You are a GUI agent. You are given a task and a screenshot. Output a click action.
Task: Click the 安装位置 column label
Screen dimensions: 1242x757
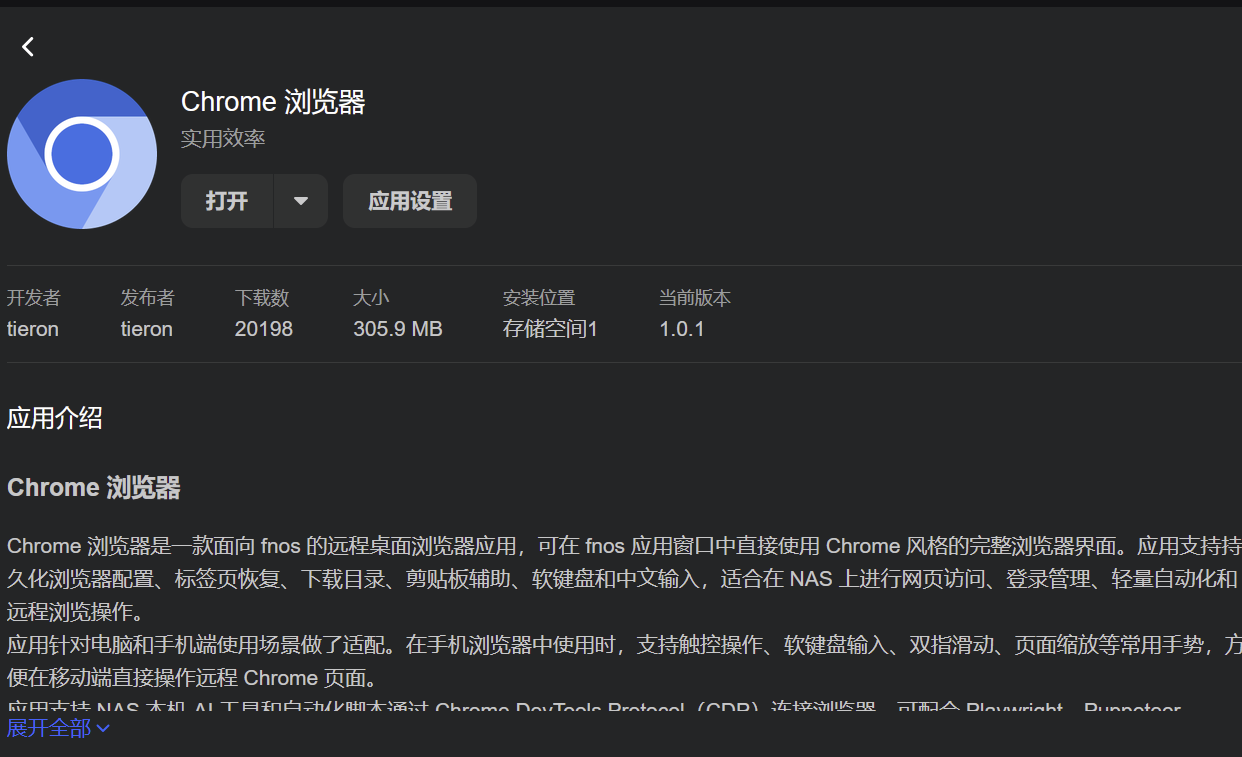[x=539, y=298]
